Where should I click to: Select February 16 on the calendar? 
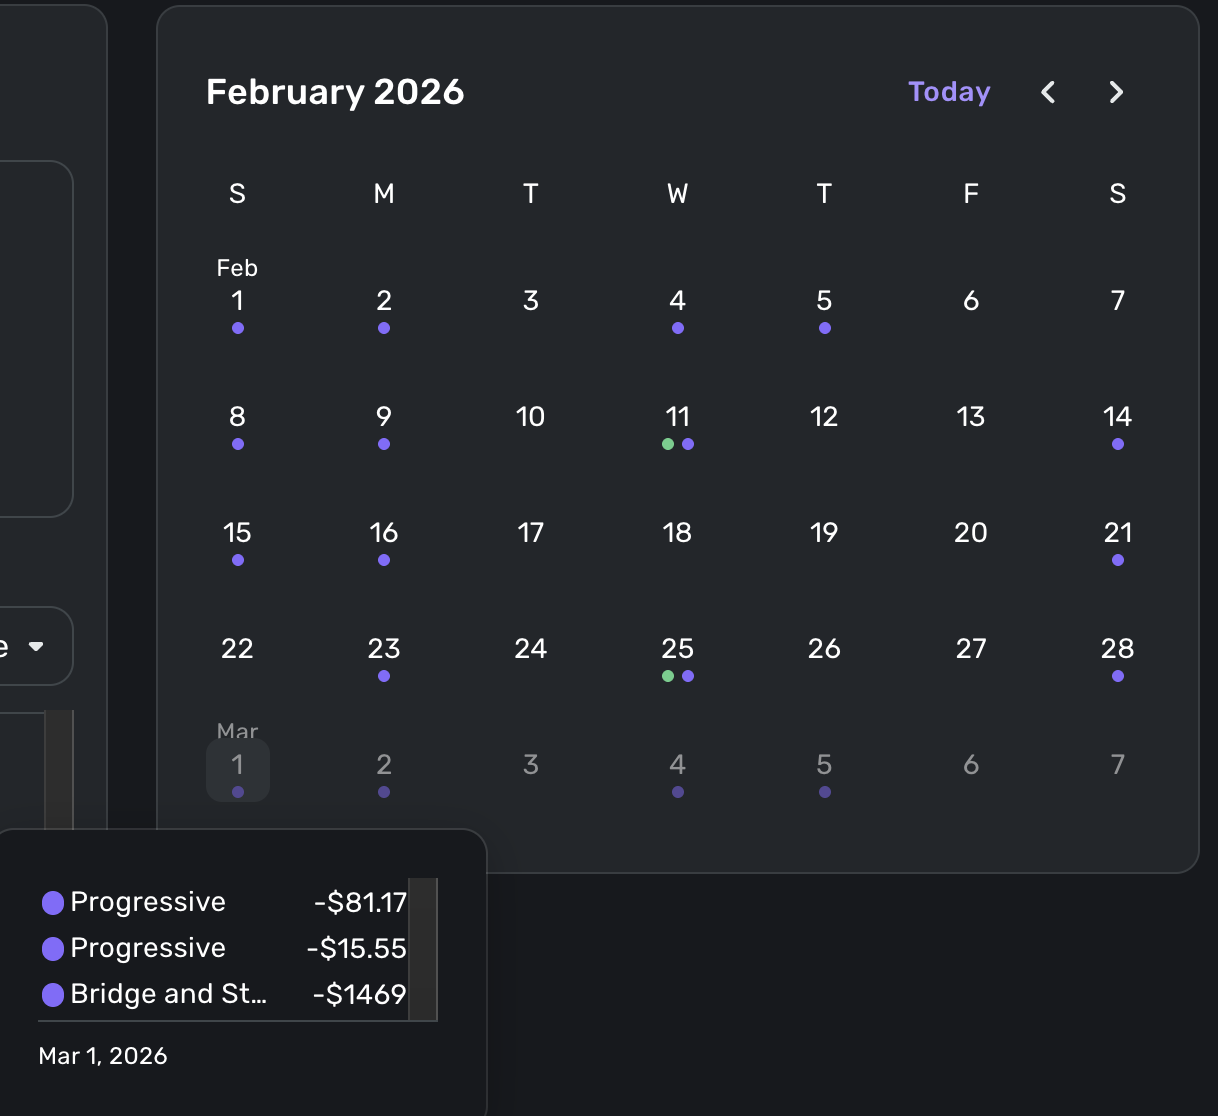pos(384,533)
